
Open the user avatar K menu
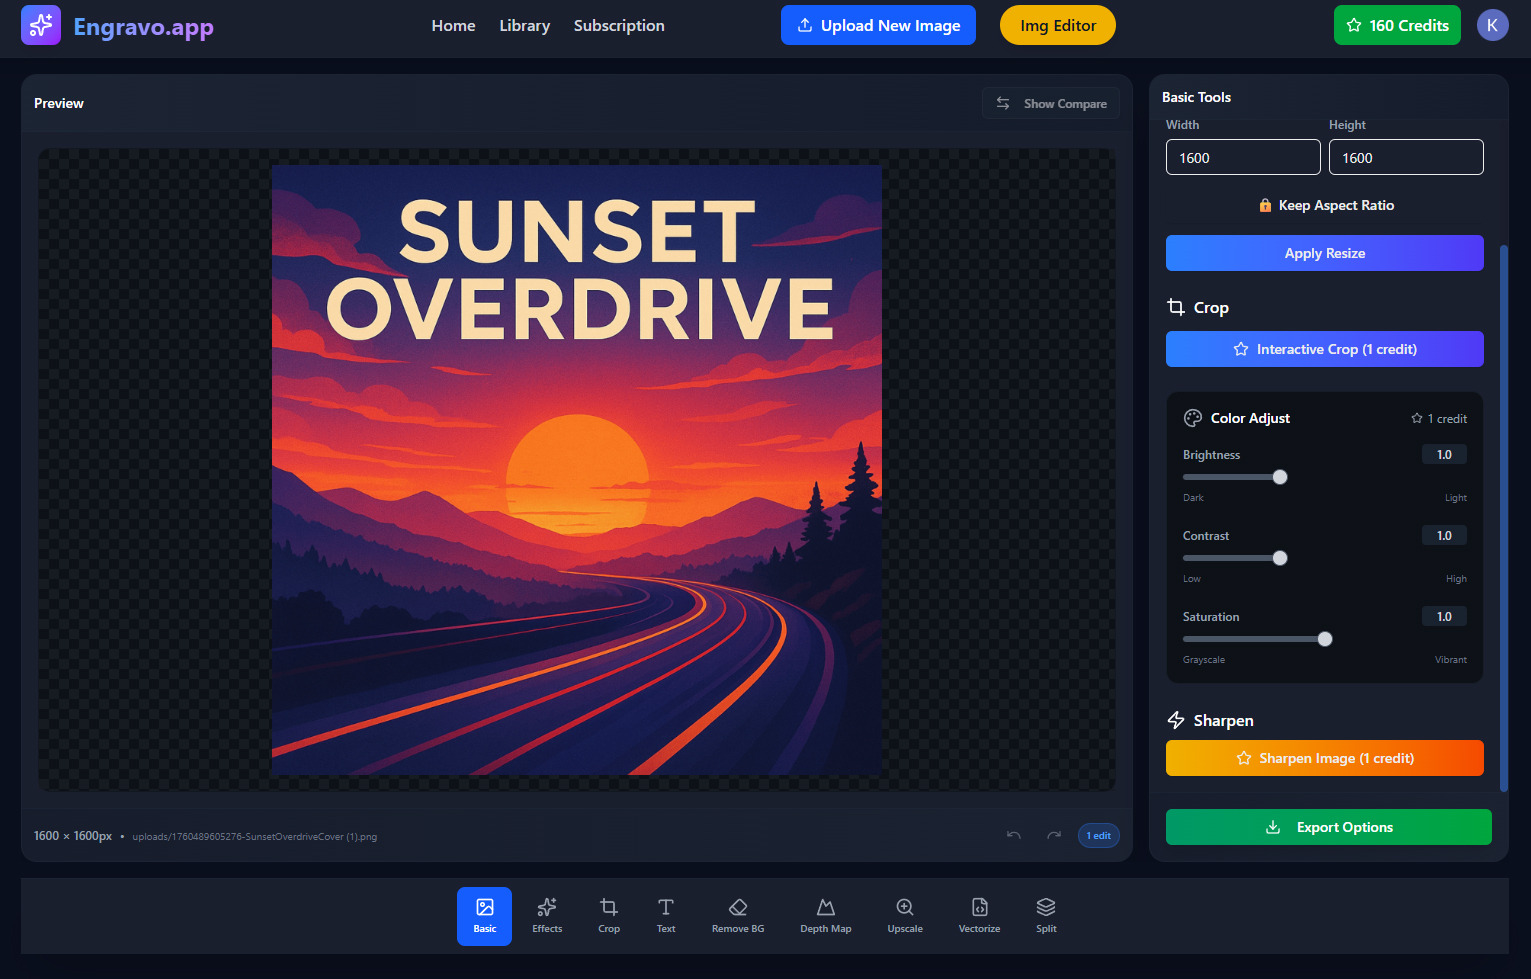[1492, 26]
